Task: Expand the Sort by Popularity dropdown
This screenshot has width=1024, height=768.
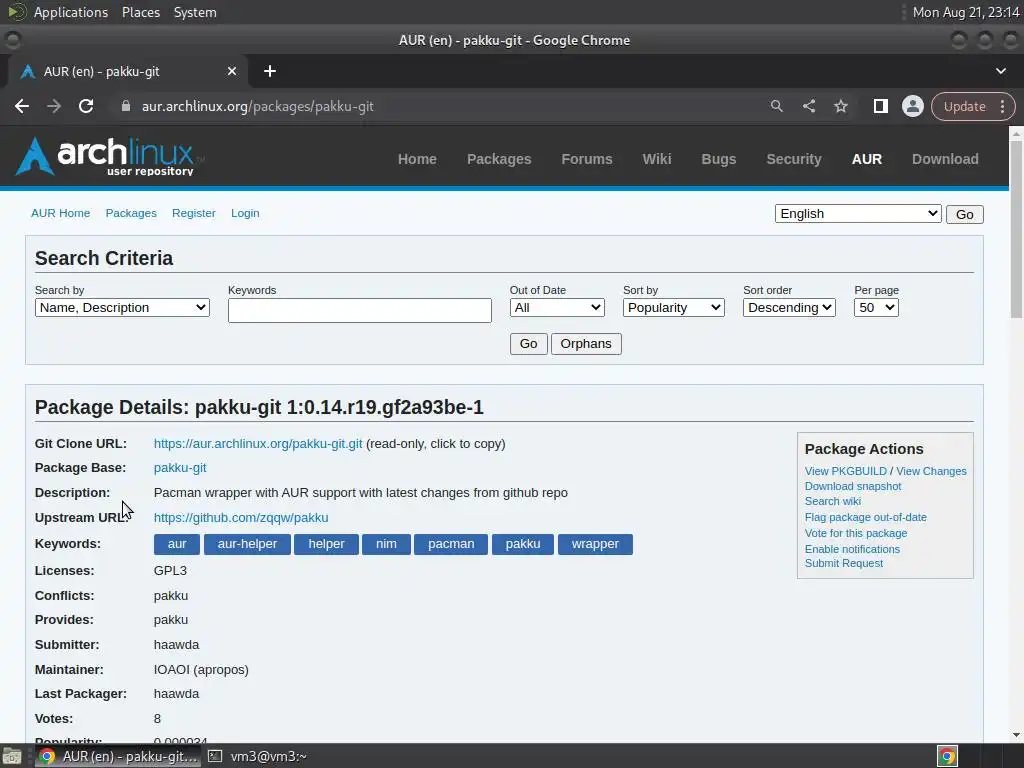Action: coord(673,308)
